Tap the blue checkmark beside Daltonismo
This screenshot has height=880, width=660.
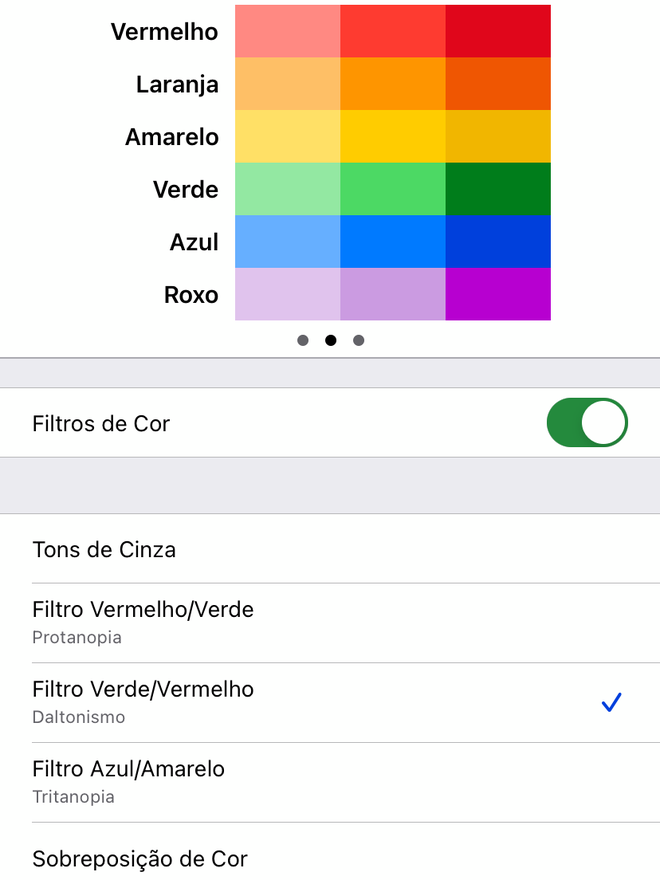click(x=611, y=702)
